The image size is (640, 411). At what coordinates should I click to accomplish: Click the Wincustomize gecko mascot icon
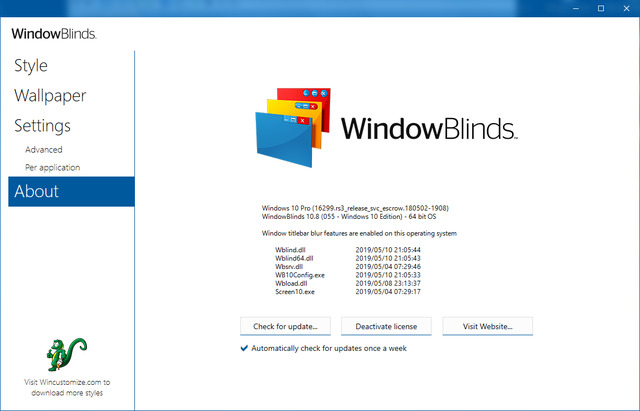[67, 354]
